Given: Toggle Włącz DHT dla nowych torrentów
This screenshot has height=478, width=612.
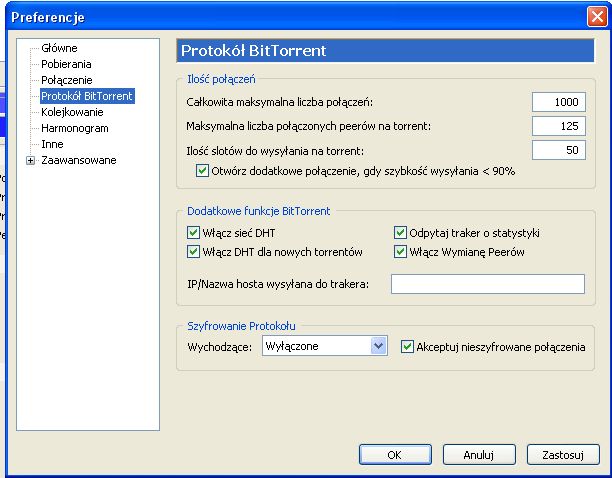Looking at the screenshot, I should (194, 252).
